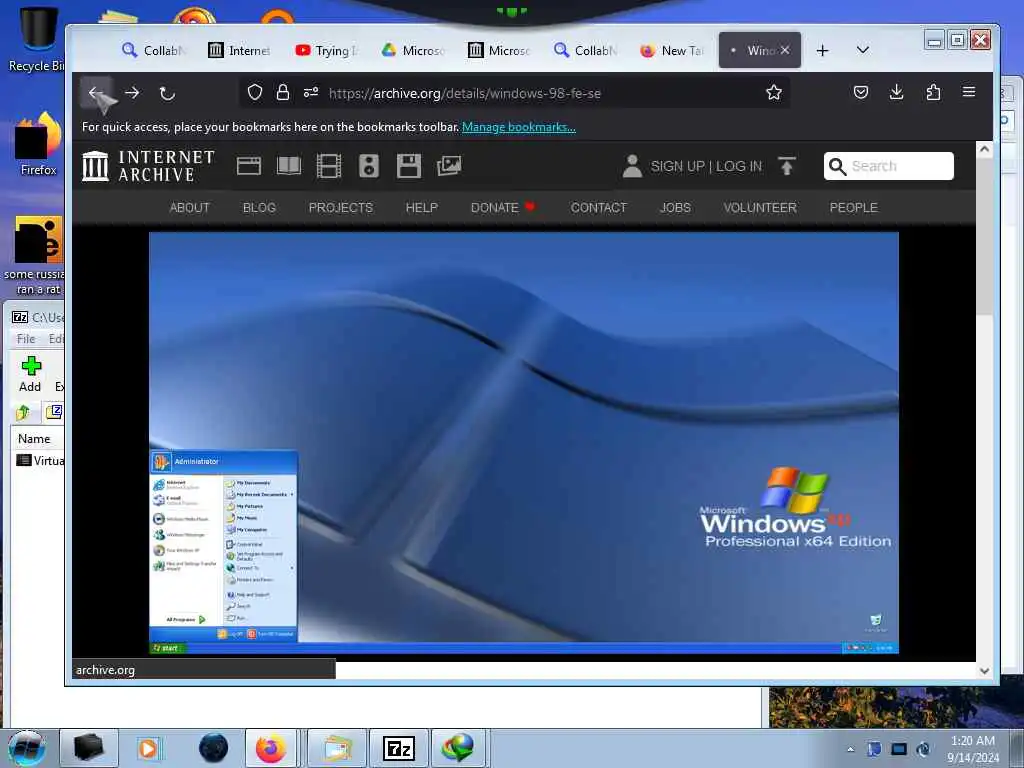
Task: Open Internet Download Manager taskbar icon
Action: click(x=459, y=748)
